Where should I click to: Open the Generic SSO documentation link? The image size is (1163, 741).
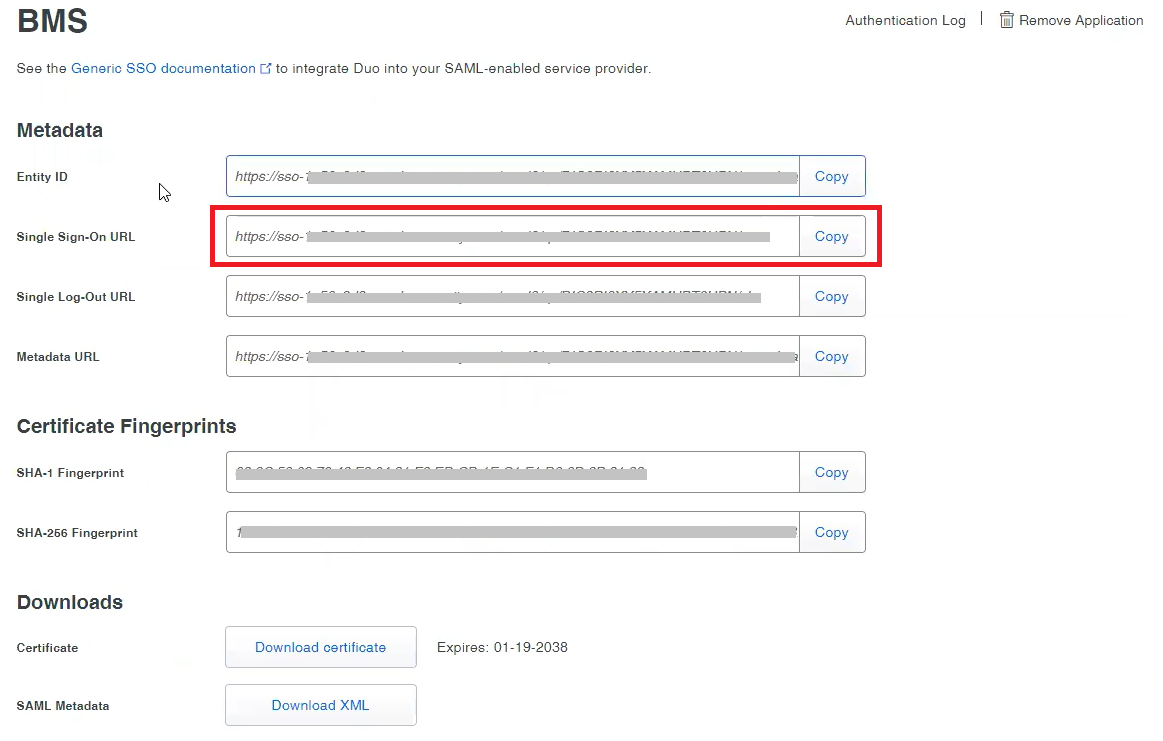click(x=163, y=69)
